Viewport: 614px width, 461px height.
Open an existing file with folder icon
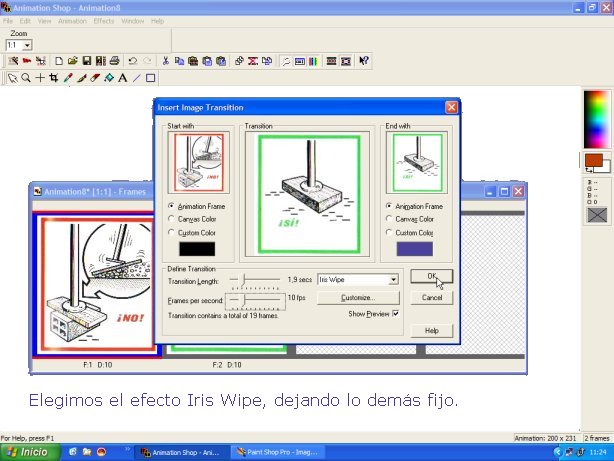click(x=73, y=61)
